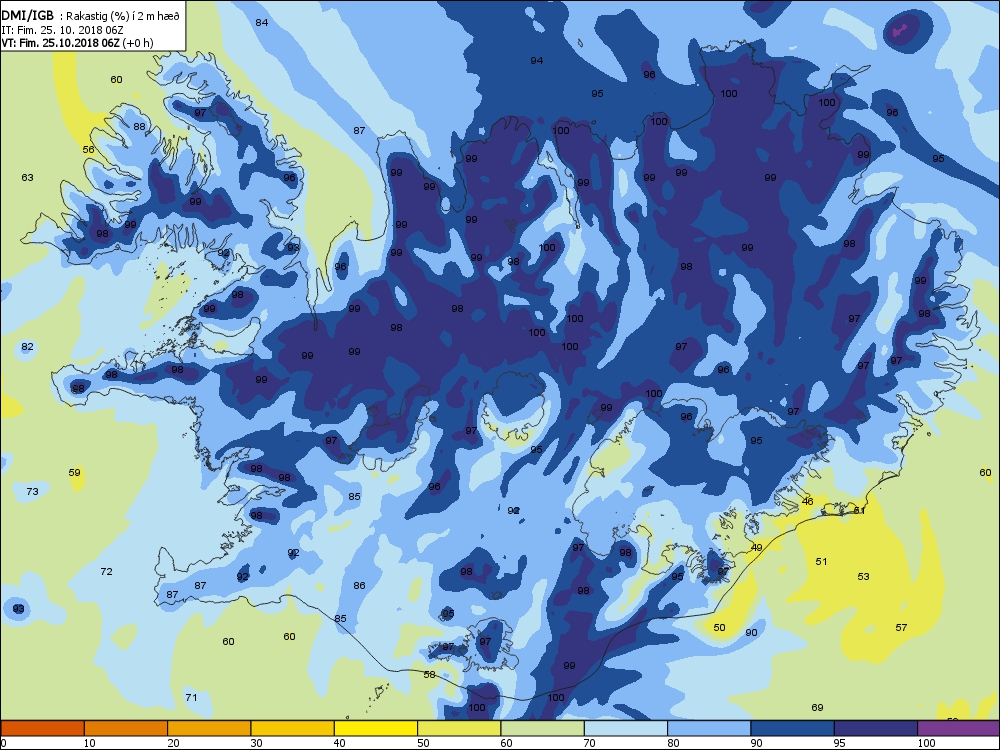Click the '53' humidity reading
Viewport: 1000px width, 750px height.
[863, 577]
